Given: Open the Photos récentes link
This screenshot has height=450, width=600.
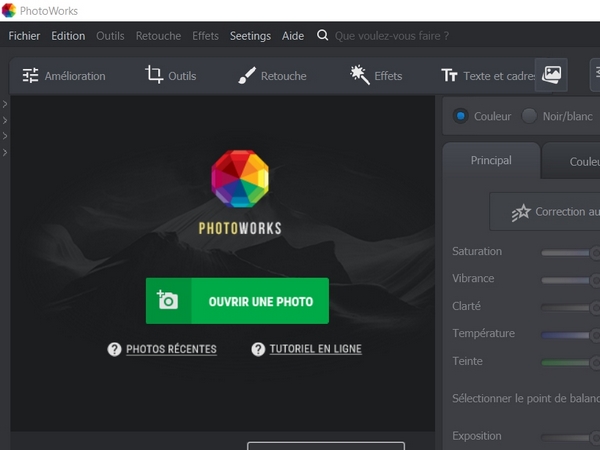Looking at the screenshot, I should coord(171,349).
